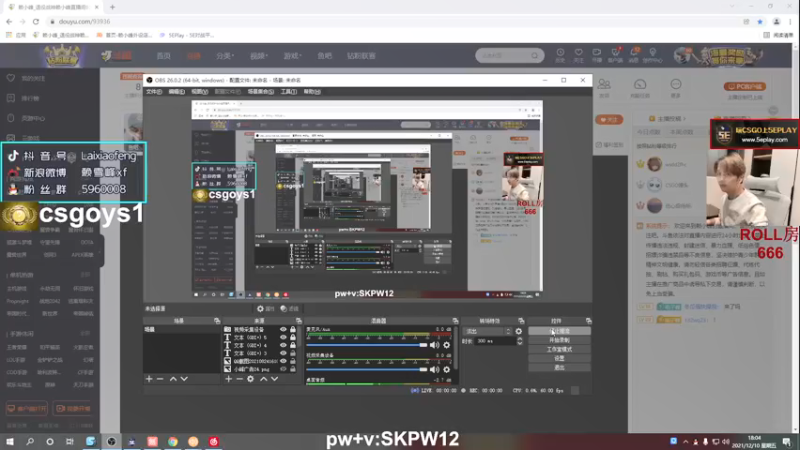Pop out the 来源 dock panel icon
This screenshot has height=450, width=800.
pos(299,321)
